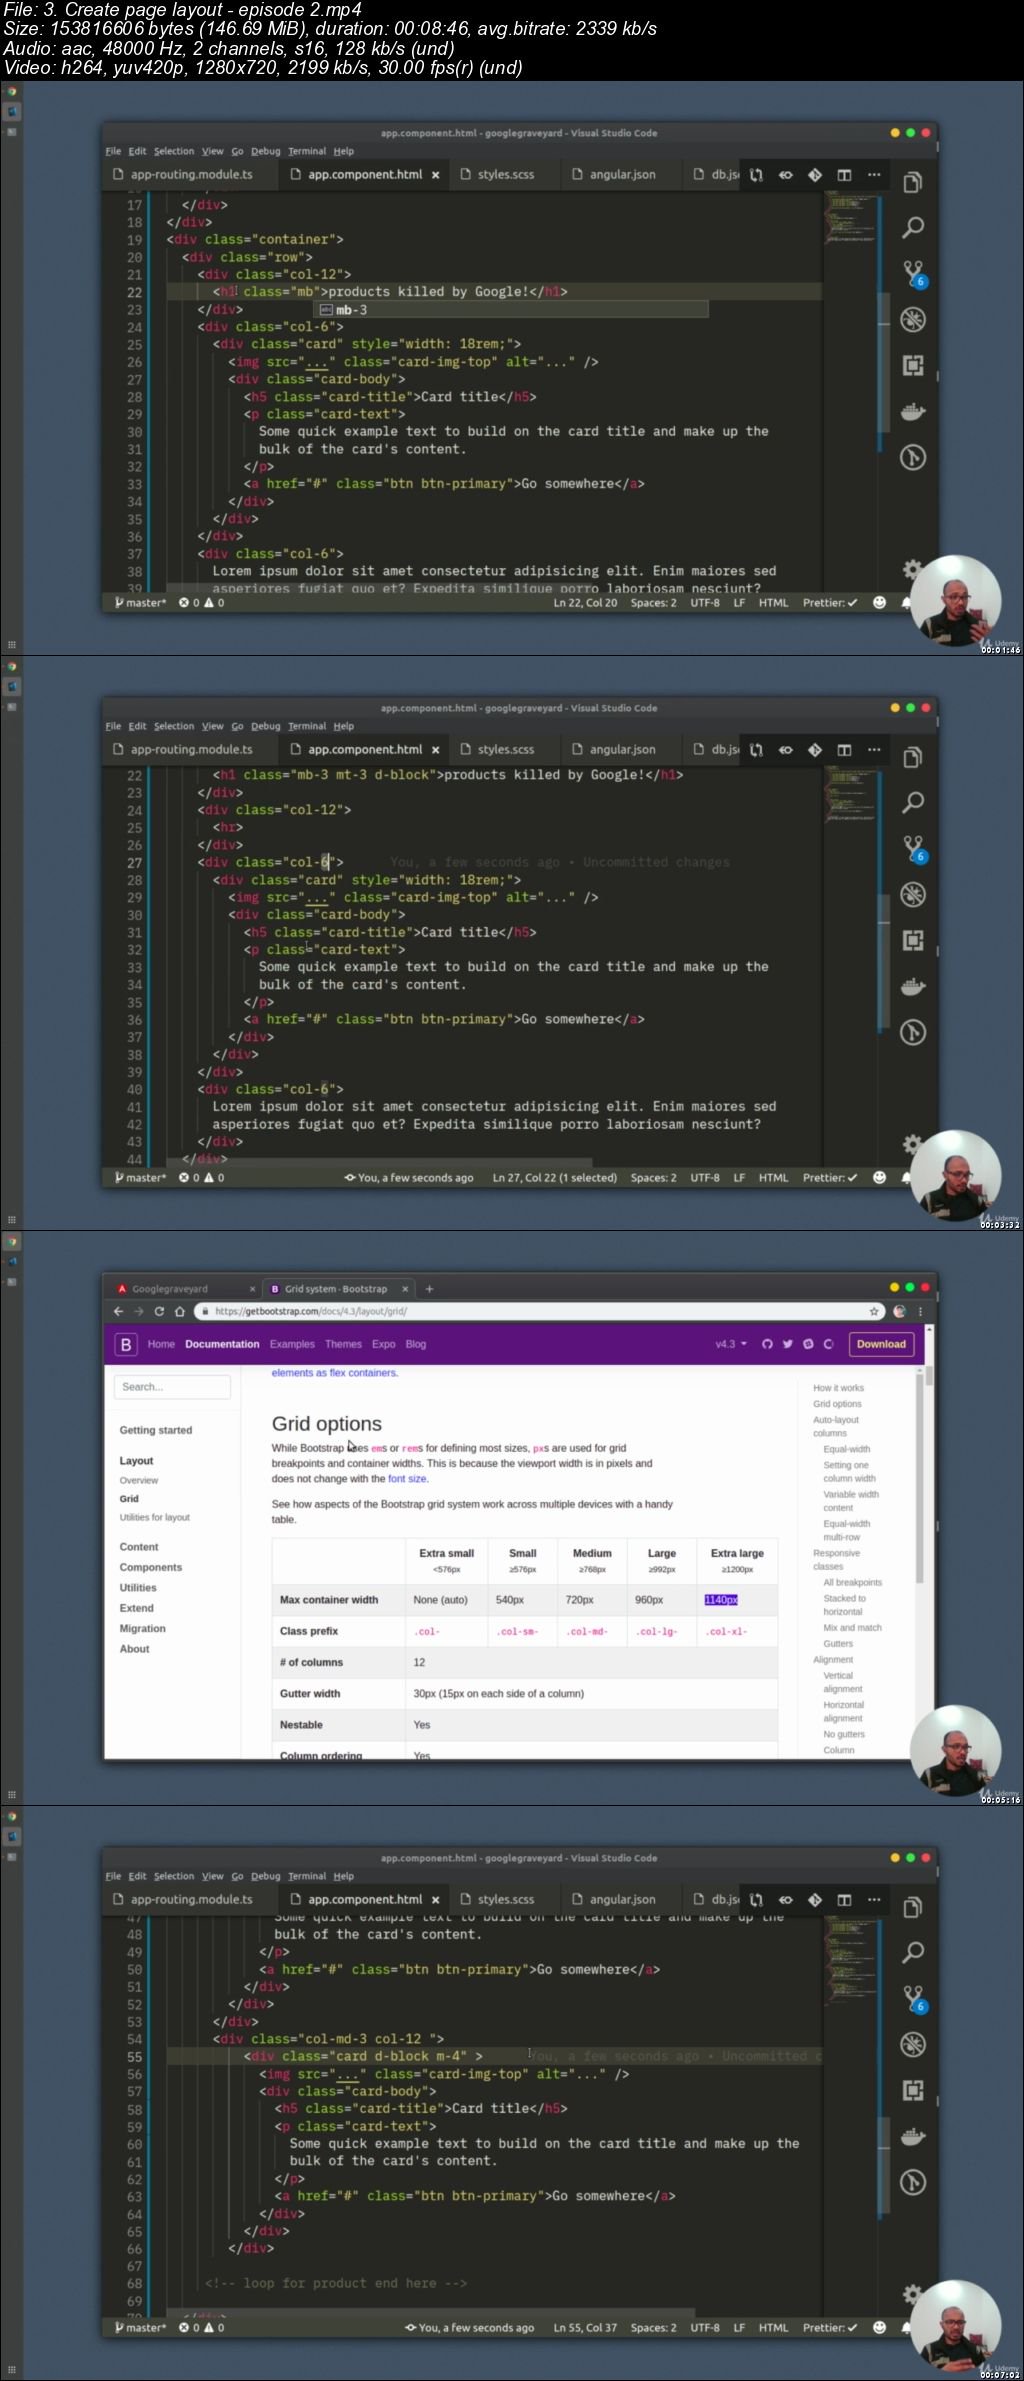1024x2381 pixels.
Task: Click 'Ln 55, Col 37' in the status bar
Action: [585, 2328]
